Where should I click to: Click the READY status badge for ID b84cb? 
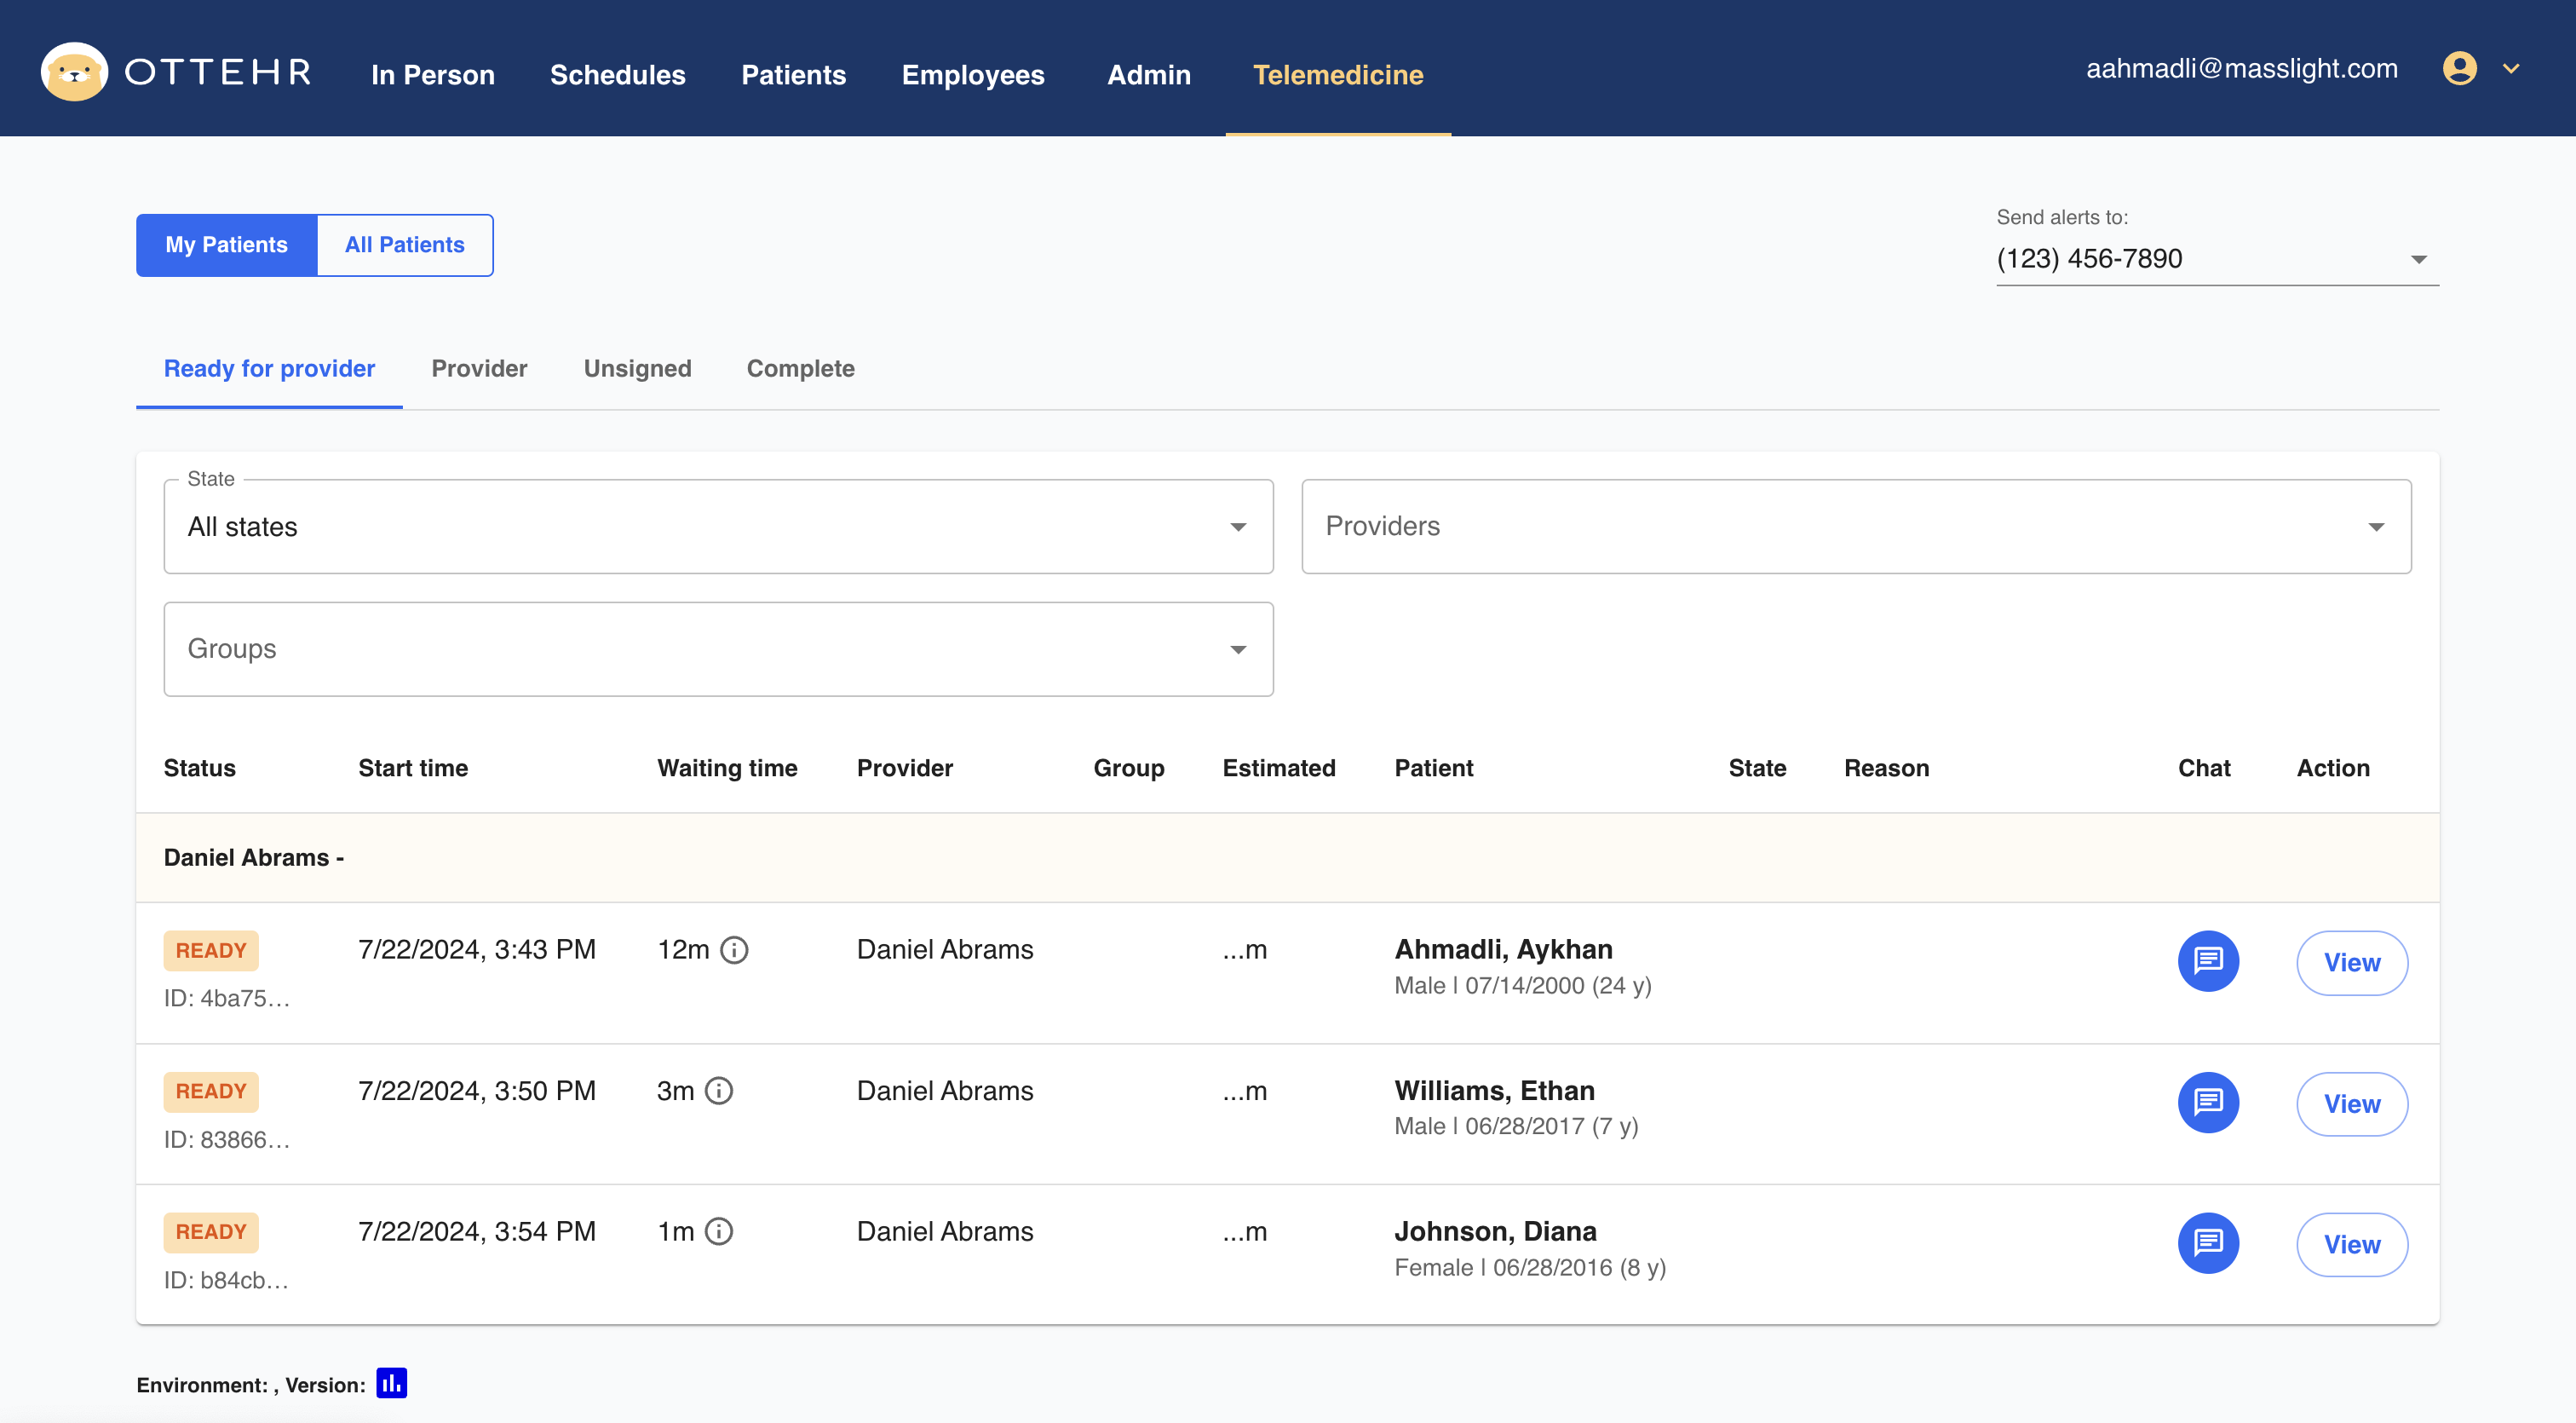pyautogui.click(x=210, y=1230)
